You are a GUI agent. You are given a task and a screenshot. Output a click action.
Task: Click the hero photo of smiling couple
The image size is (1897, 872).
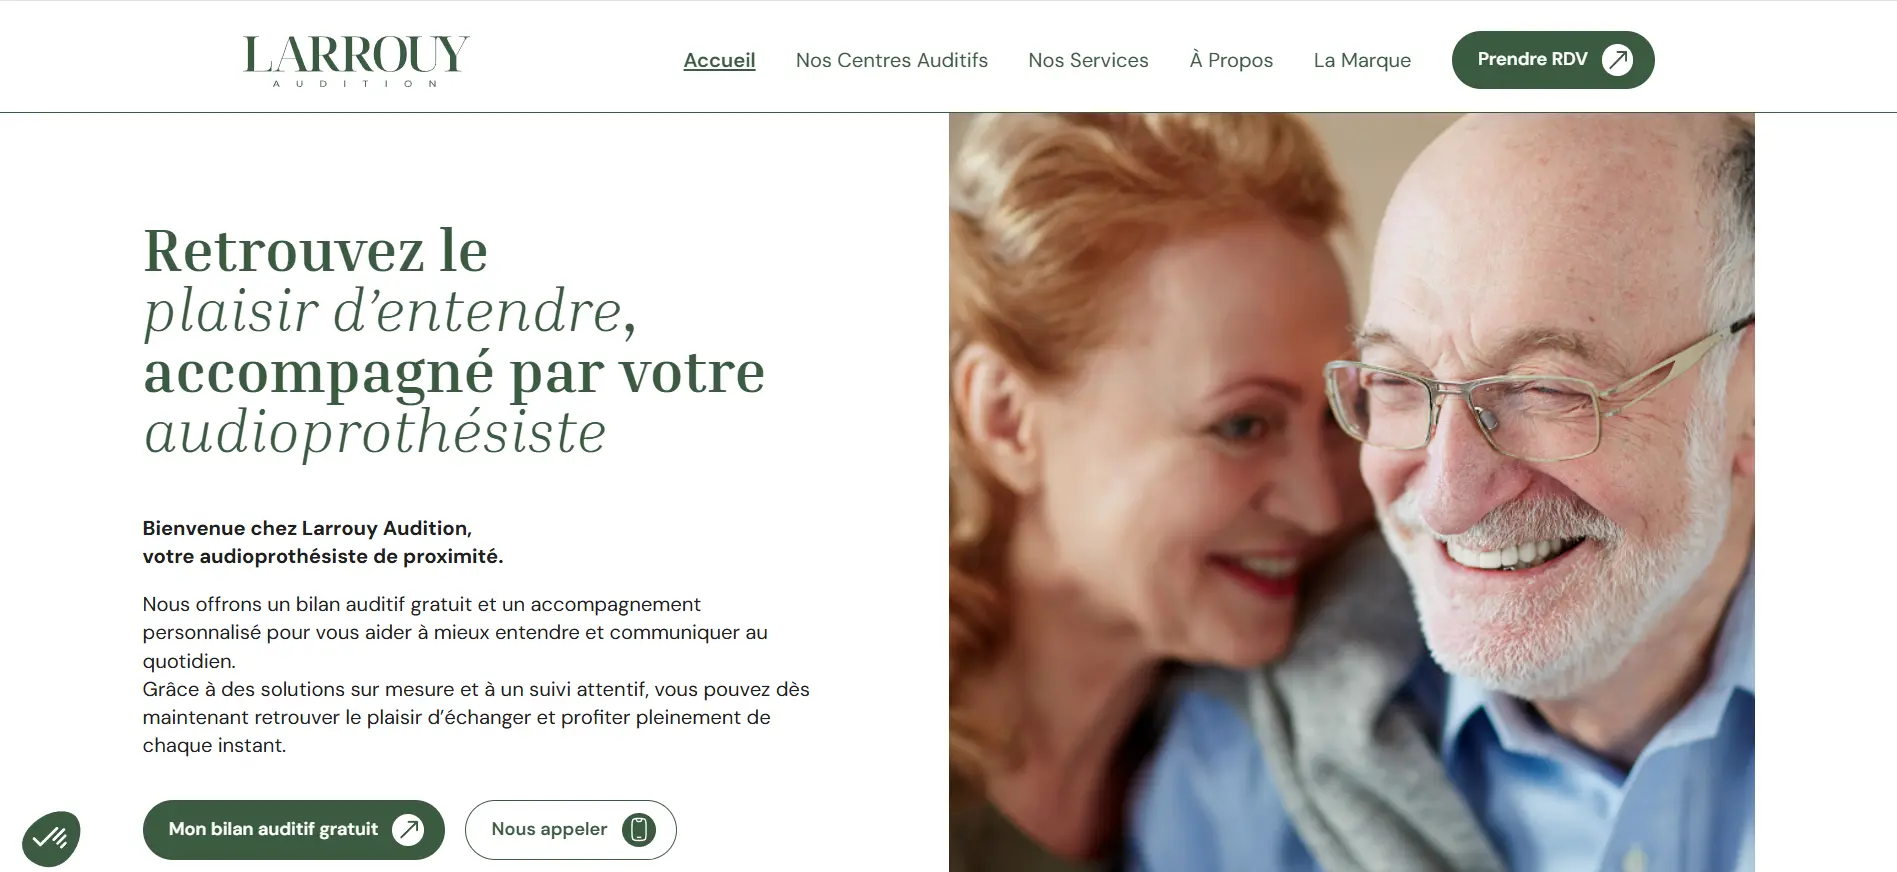1351,492
